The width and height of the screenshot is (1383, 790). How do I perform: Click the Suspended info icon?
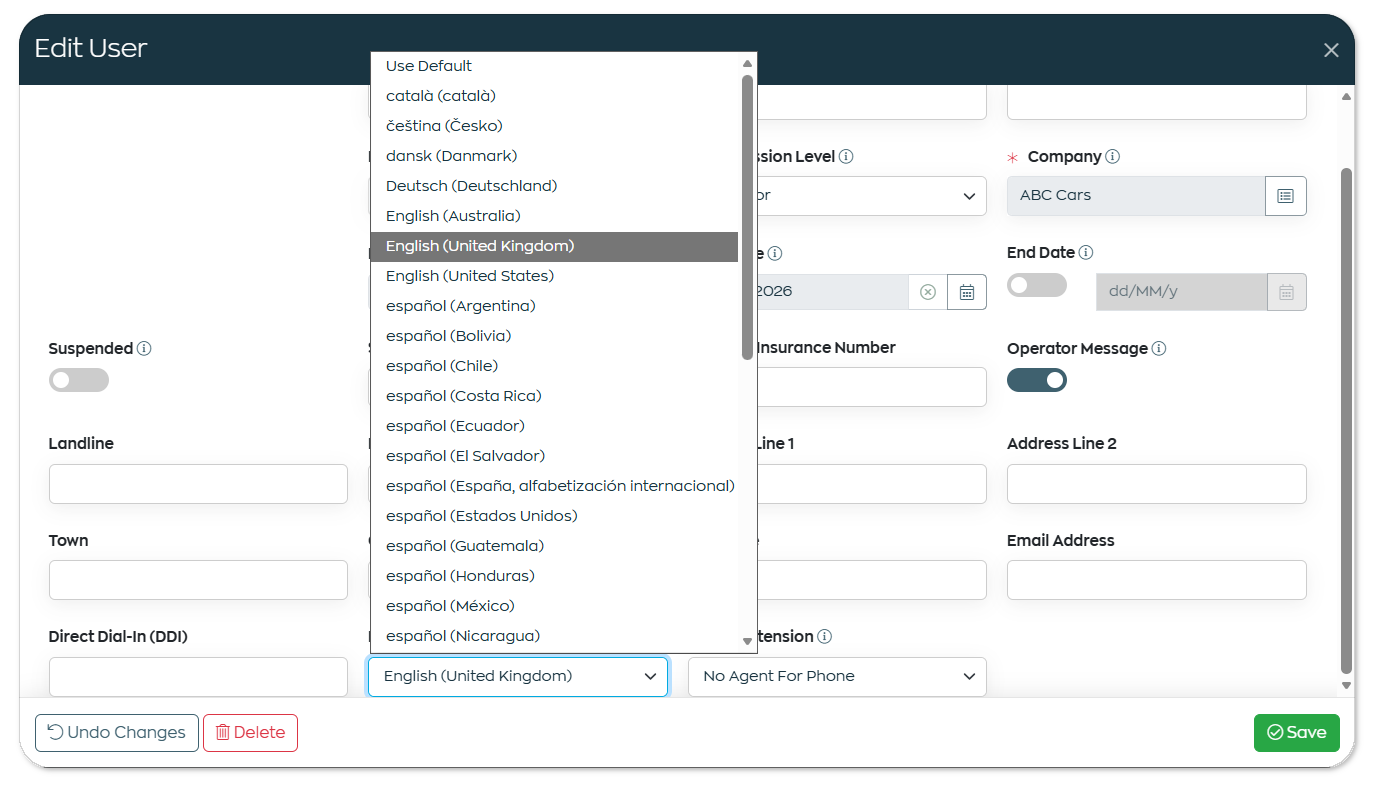144,349
